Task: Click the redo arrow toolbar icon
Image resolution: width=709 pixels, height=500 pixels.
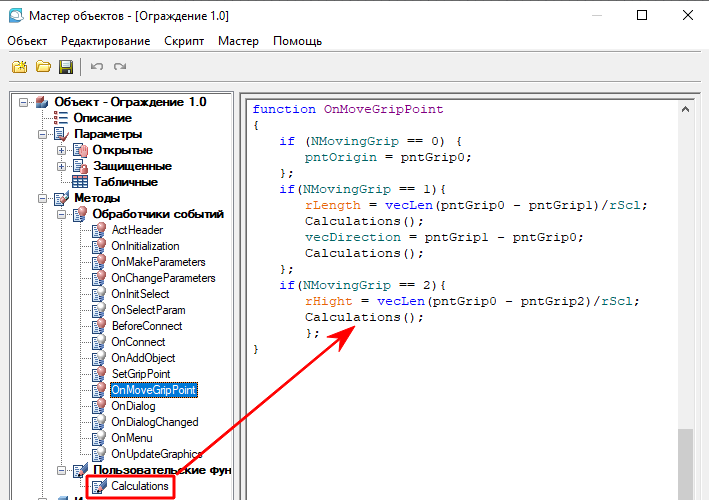Action: coord(120,67)
